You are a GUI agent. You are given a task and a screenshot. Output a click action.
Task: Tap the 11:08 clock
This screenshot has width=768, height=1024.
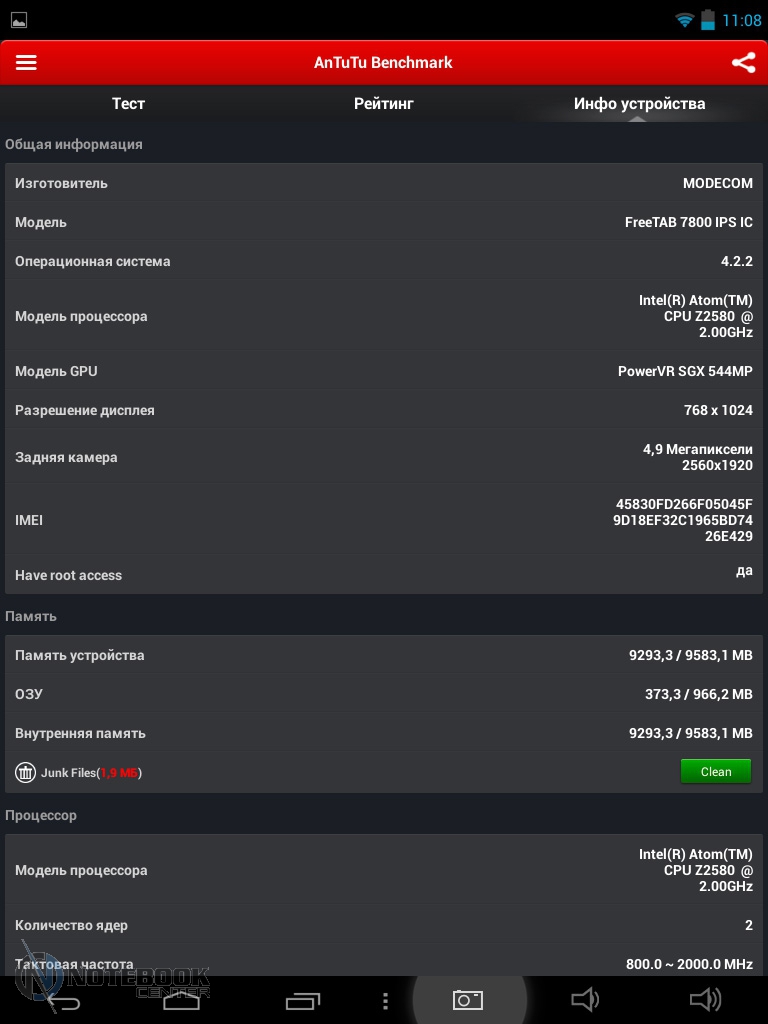(x=741, y=20)
